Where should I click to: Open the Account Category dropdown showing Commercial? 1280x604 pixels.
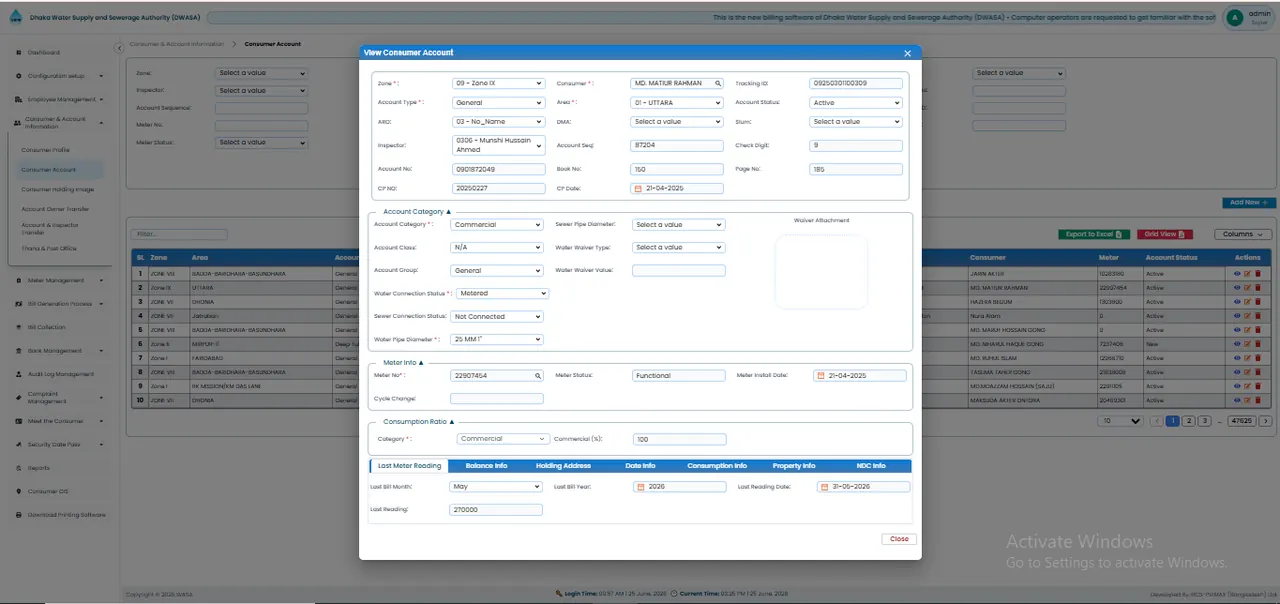(498, 225)
